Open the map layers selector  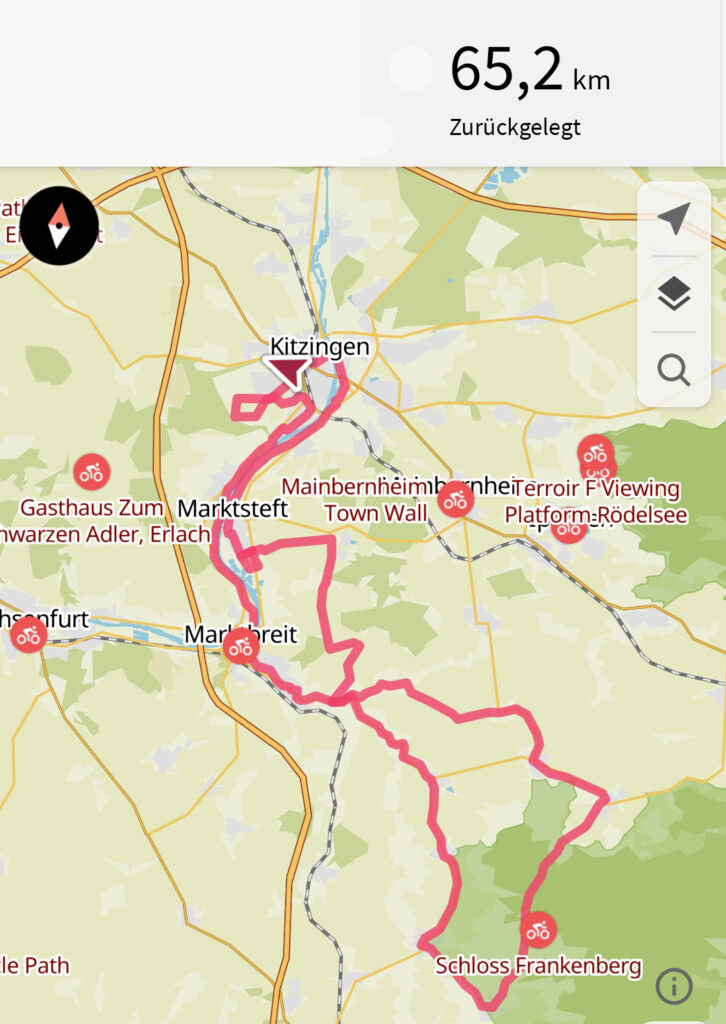[674, 294]
